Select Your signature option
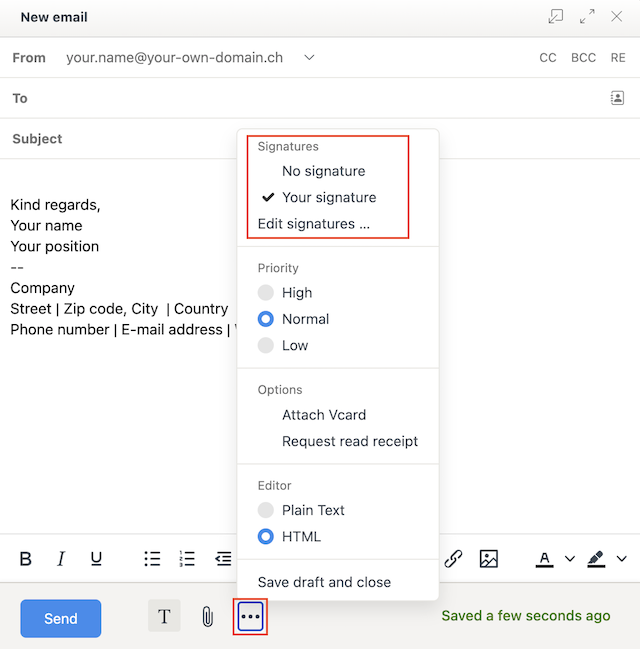 pos(329,197)
